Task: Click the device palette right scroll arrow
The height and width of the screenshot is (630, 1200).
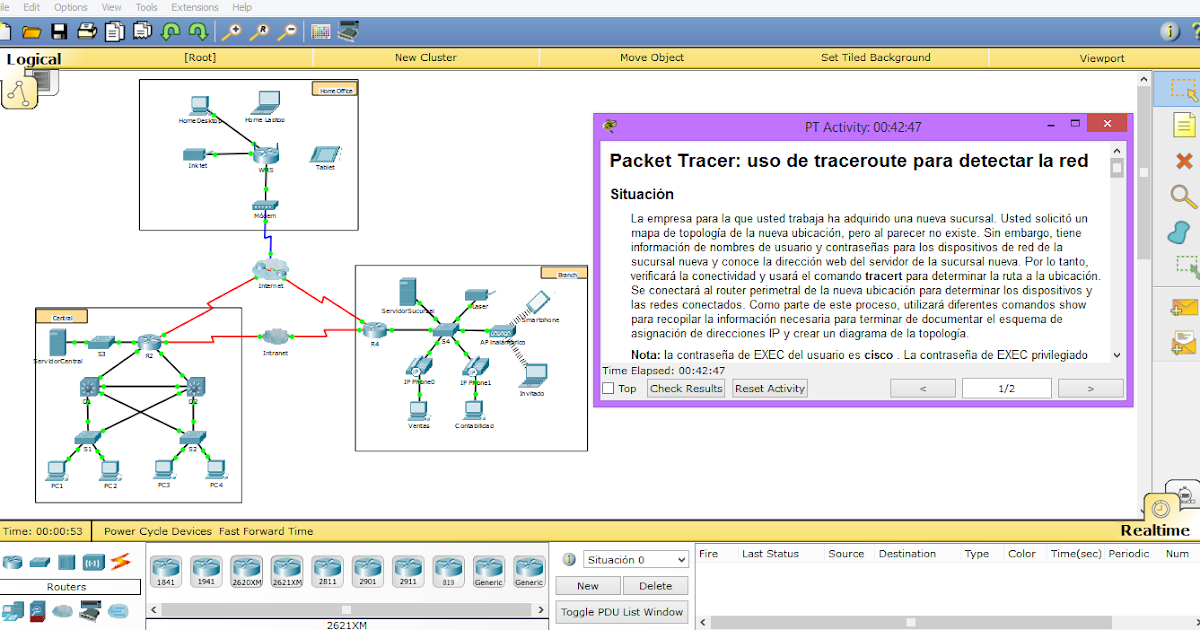Action: pyautogui.click(x=540, y=608)
